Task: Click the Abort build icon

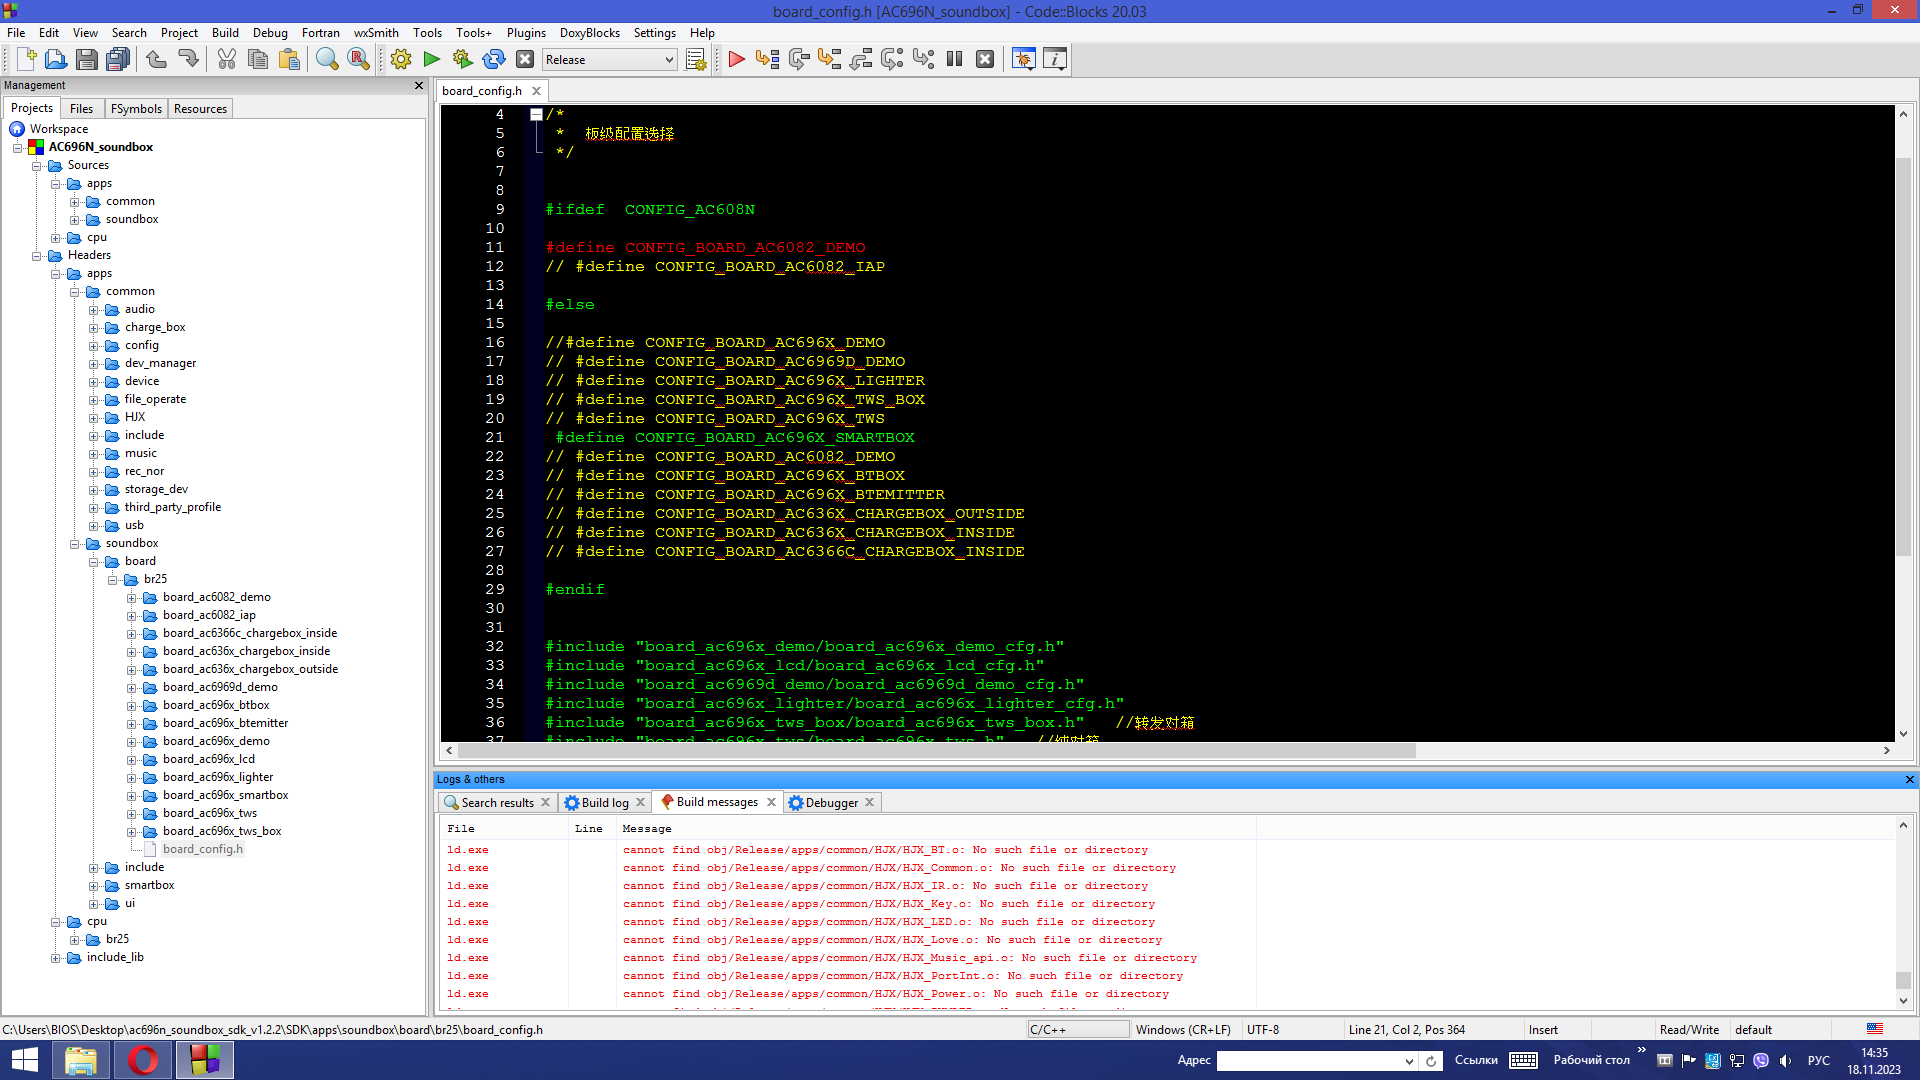Action: point(525,59)
